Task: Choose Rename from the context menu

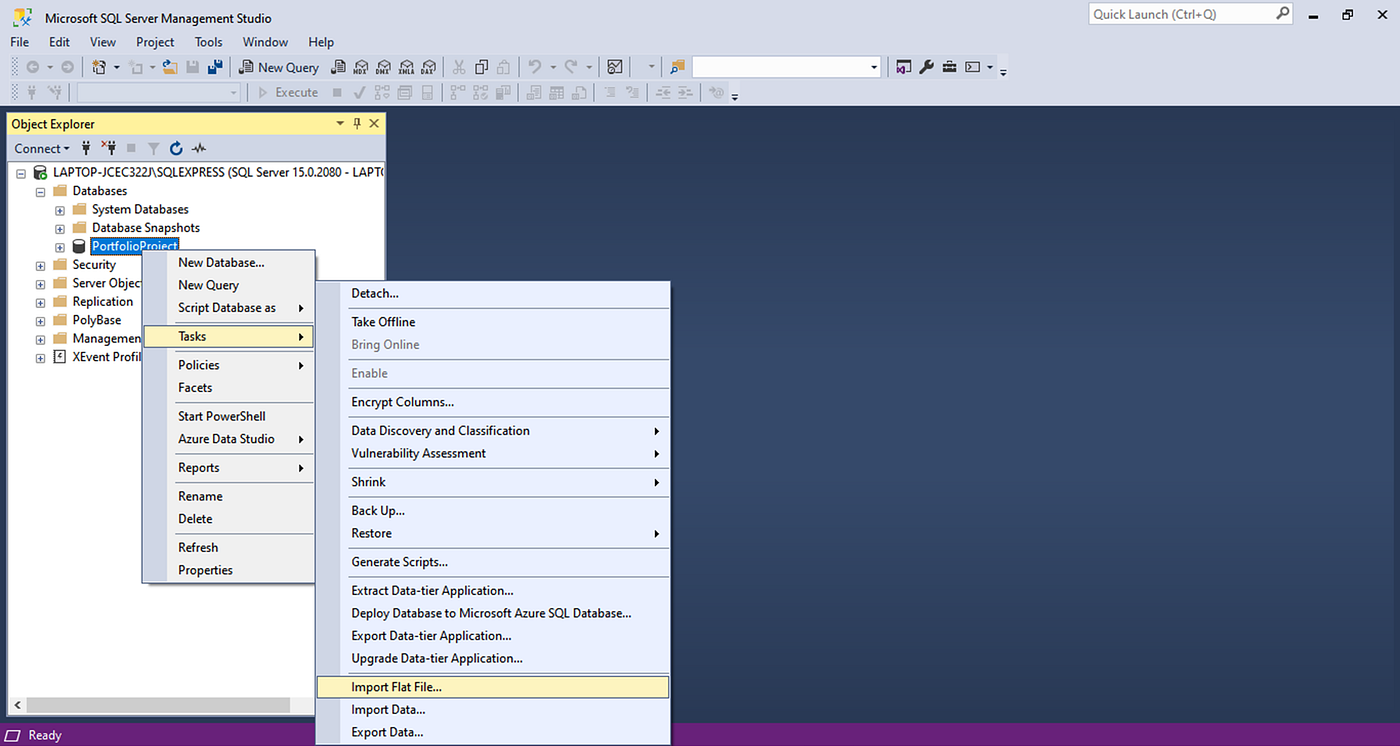Action: click(x=200, y=495)
